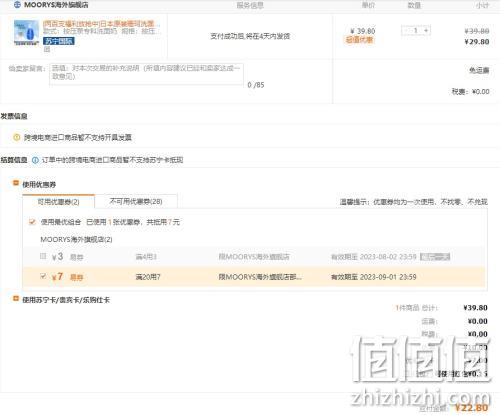The image size is (500, 415).
Task: Check the ¥3 coupon checkbox
Action: (x=43, y=256)
